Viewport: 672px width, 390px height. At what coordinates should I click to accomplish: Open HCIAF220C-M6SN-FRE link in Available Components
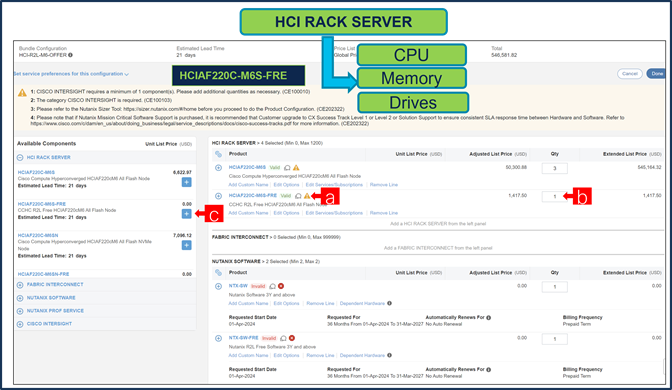click(x=43, y=274)
